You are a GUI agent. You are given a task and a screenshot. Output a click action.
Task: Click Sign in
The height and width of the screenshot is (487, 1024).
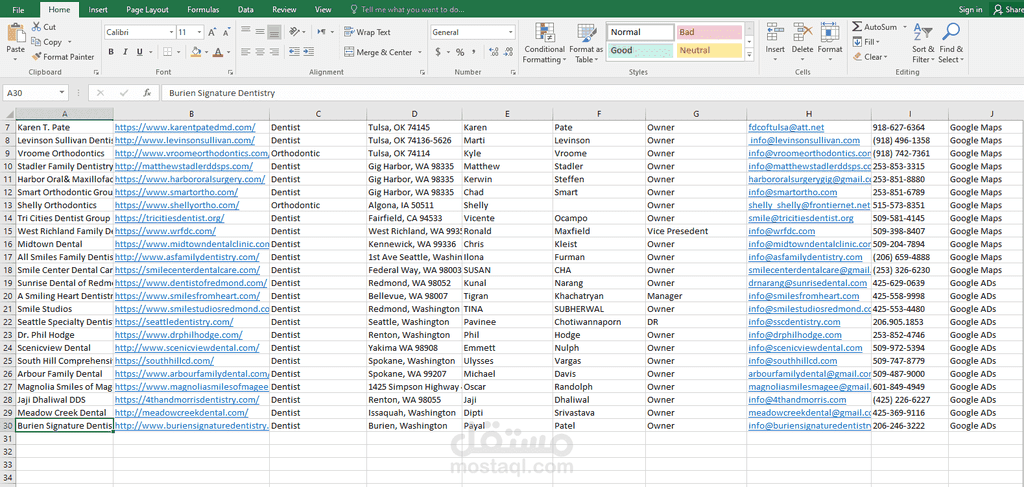tap(970, 9)
